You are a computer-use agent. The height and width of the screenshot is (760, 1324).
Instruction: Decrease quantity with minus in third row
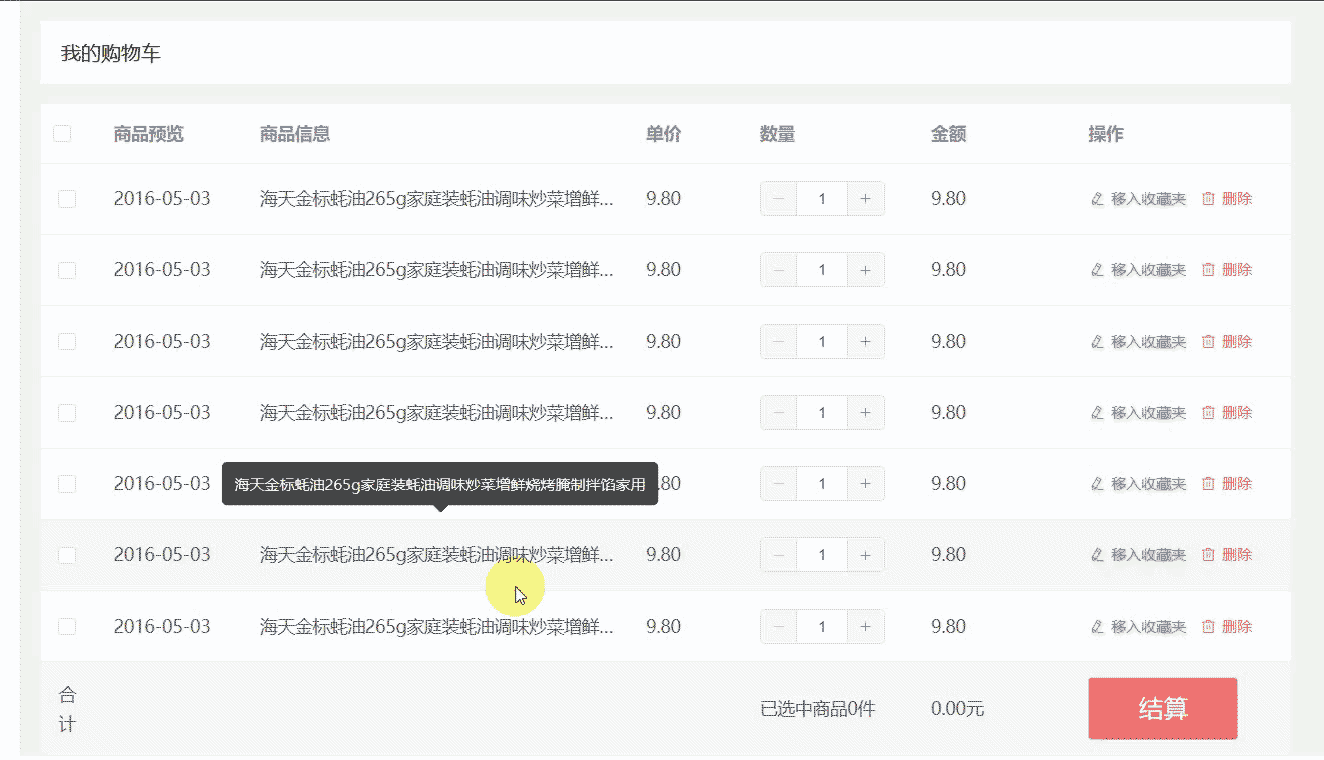779,341
